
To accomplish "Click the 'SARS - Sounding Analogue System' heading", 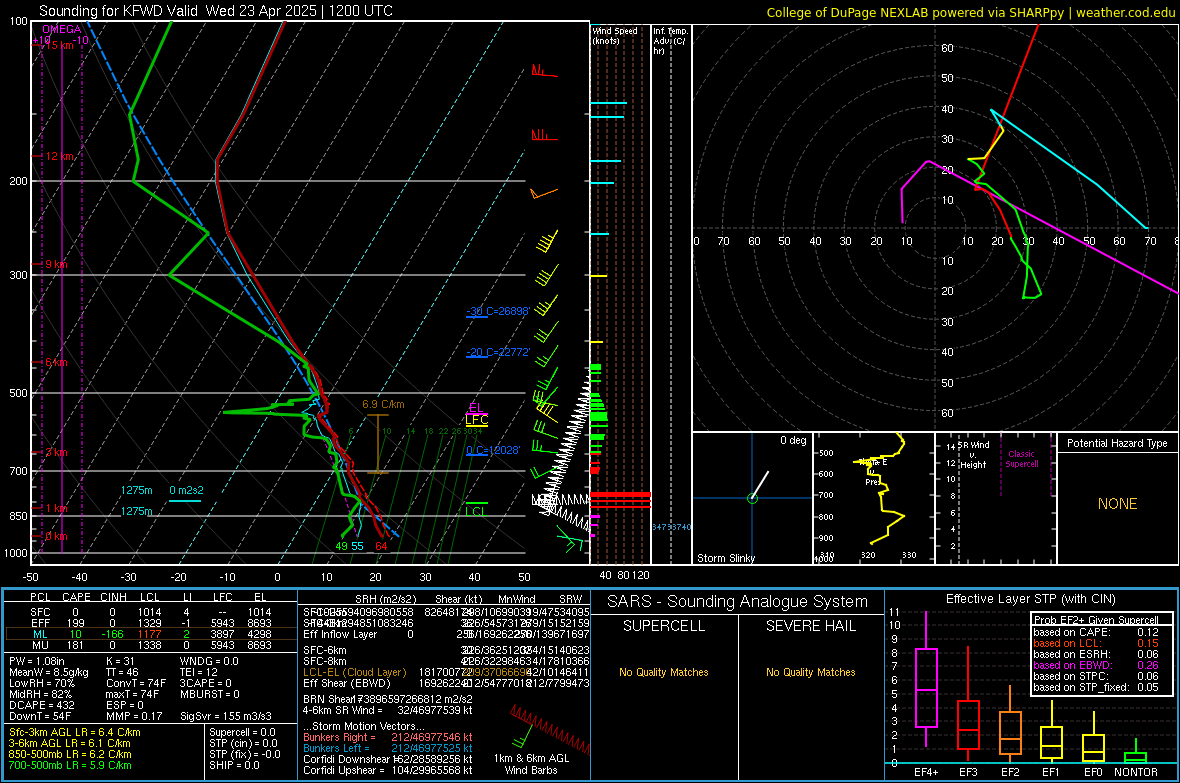I will [738, 602].
